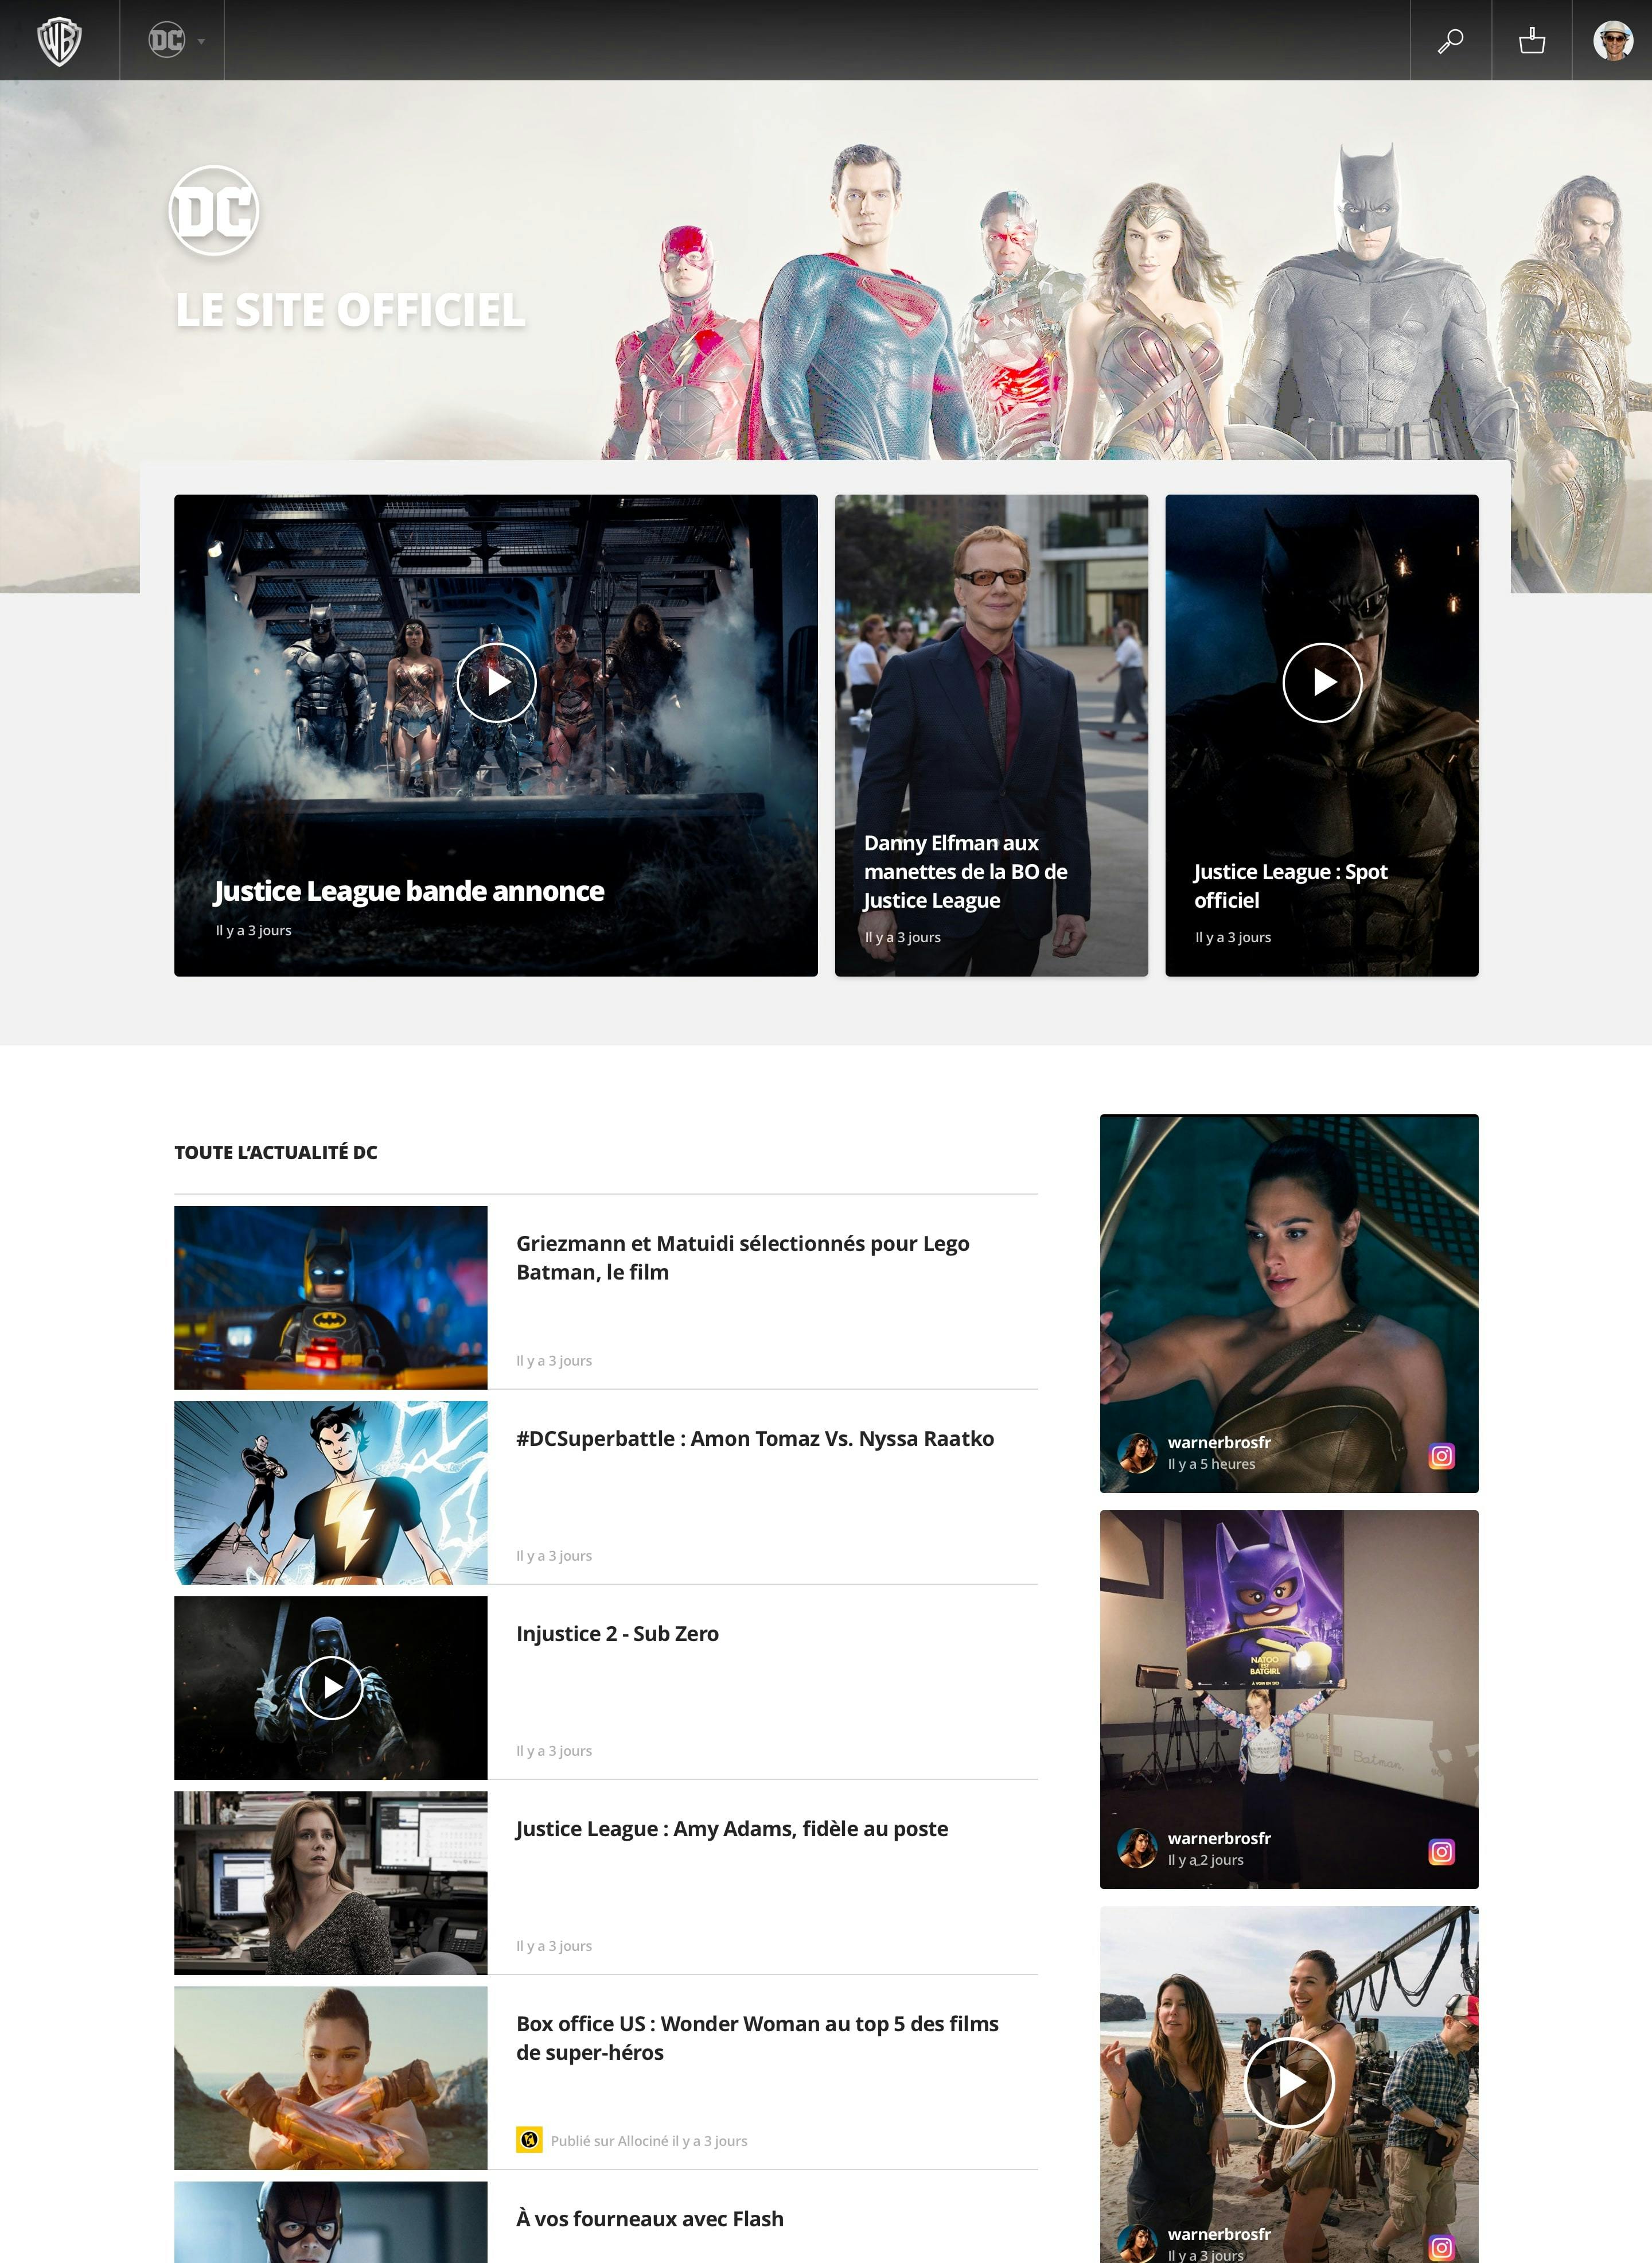
Task: Click the DCSuperbattle comic thumbnail
Action: tap(331, 1492)
